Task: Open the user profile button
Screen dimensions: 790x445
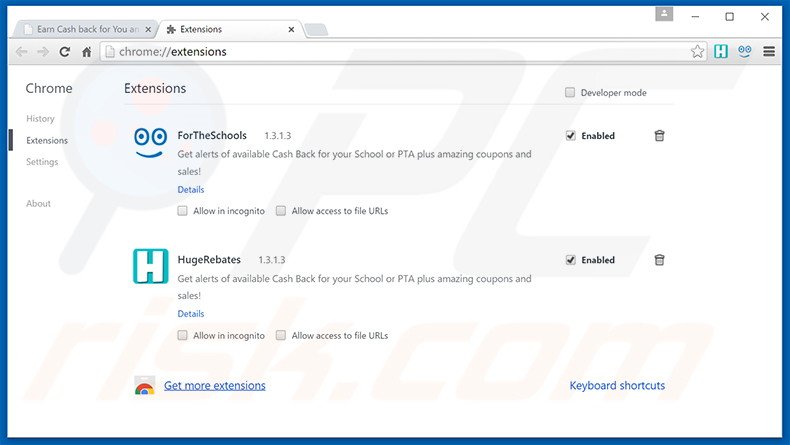Action: (x=664, y=14)
